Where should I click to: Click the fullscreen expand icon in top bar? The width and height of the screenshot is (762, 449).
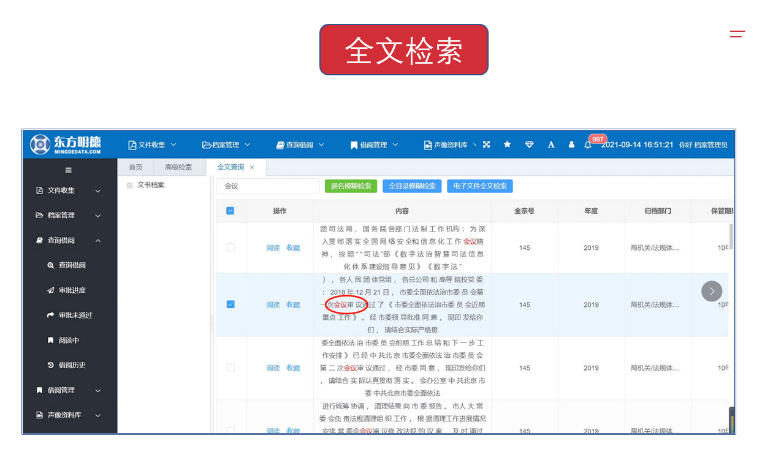[486, 144]
